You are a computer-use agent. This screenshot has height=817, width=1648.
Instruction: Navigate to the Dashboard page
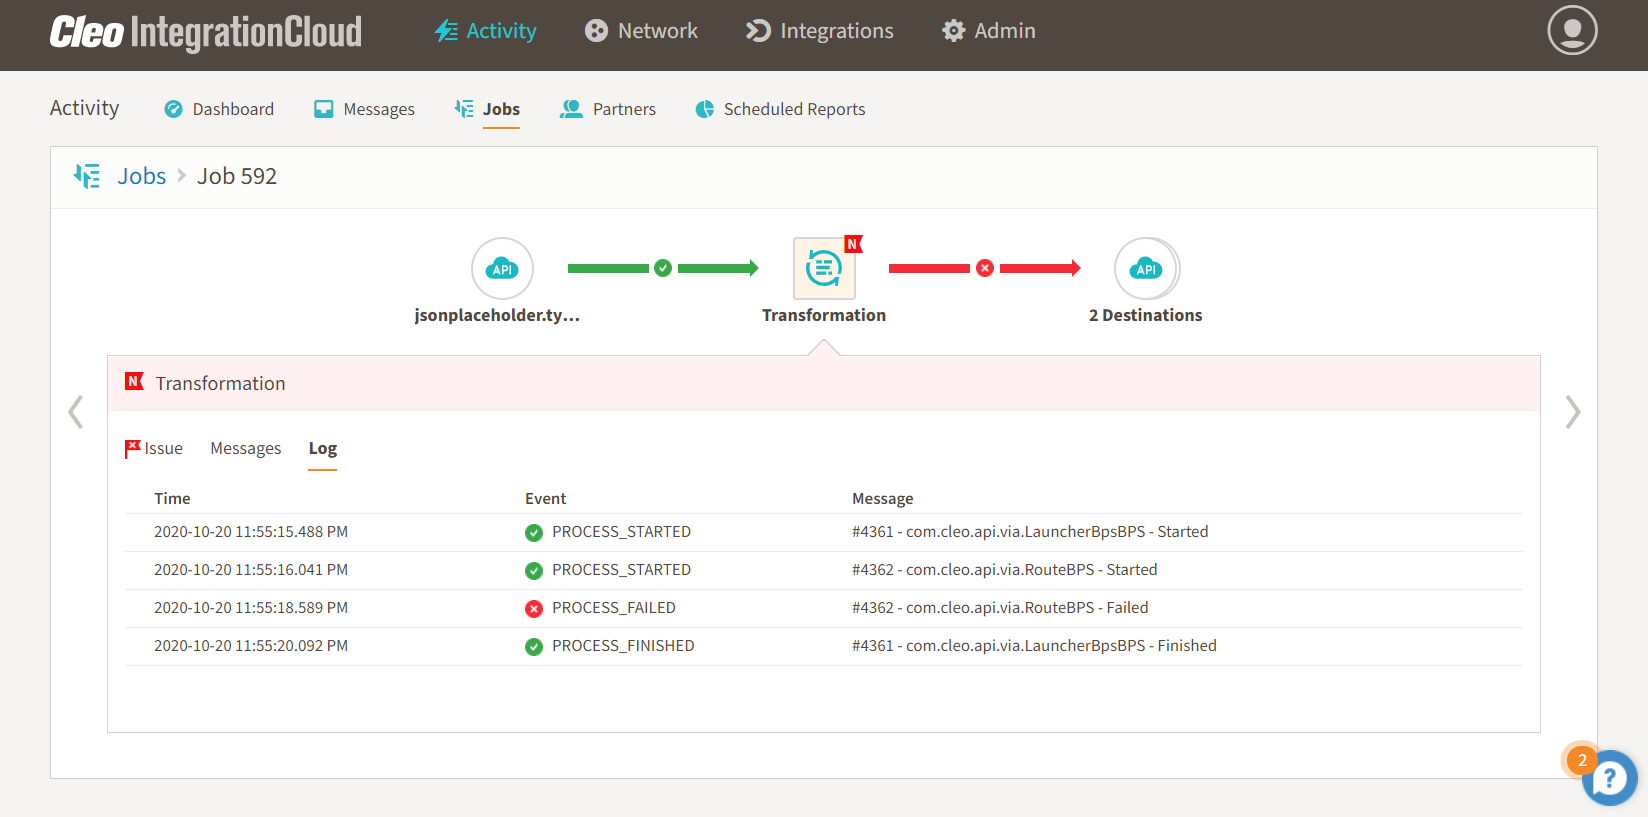[x=219, y=109]
